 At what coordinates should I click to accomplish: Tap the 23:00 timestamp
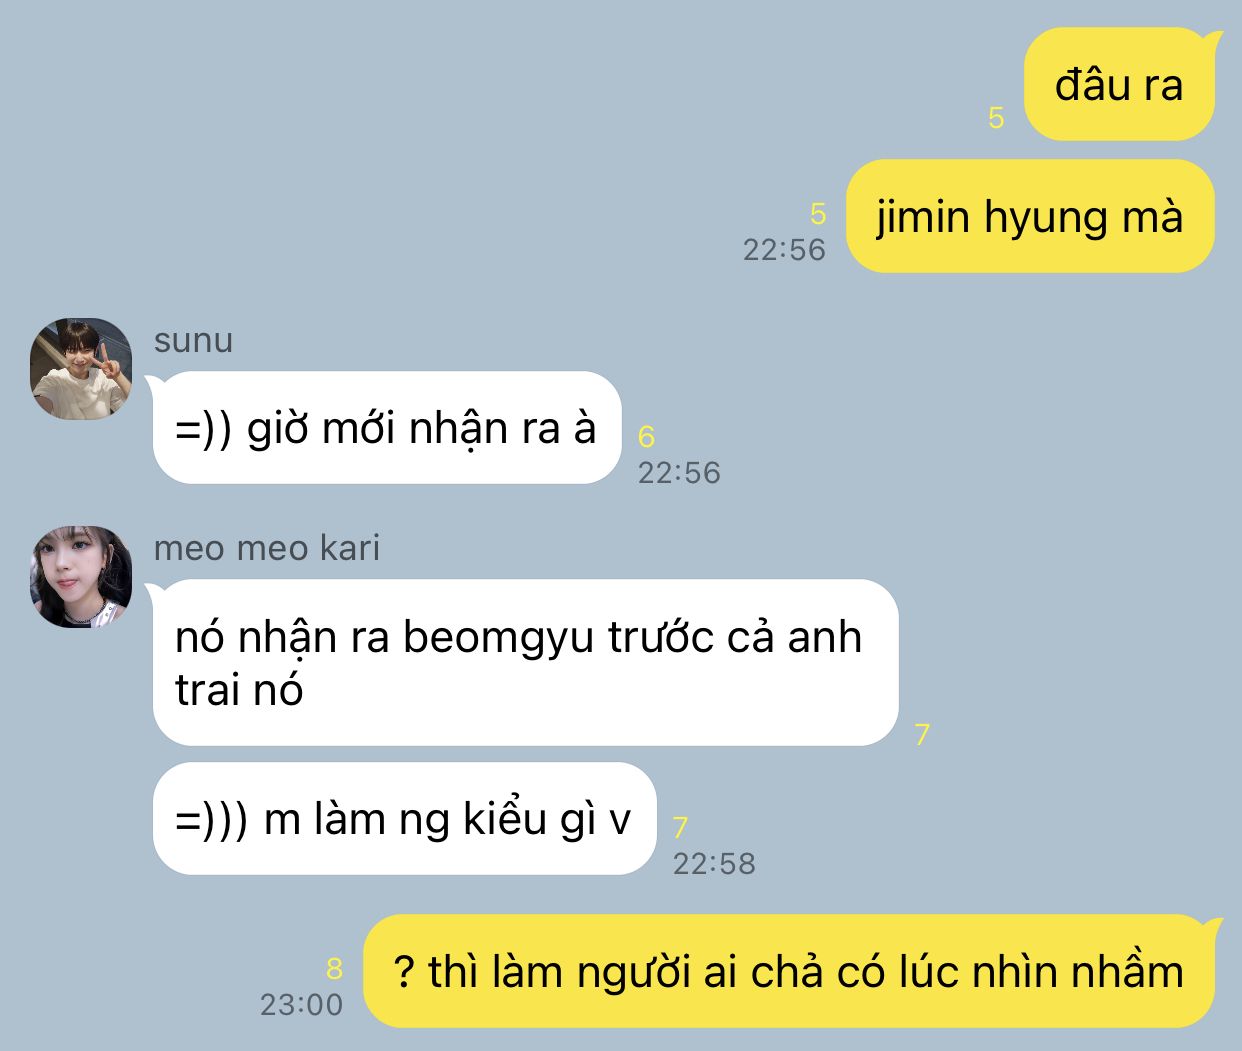pyautogui.click(x=301, y=1004)
